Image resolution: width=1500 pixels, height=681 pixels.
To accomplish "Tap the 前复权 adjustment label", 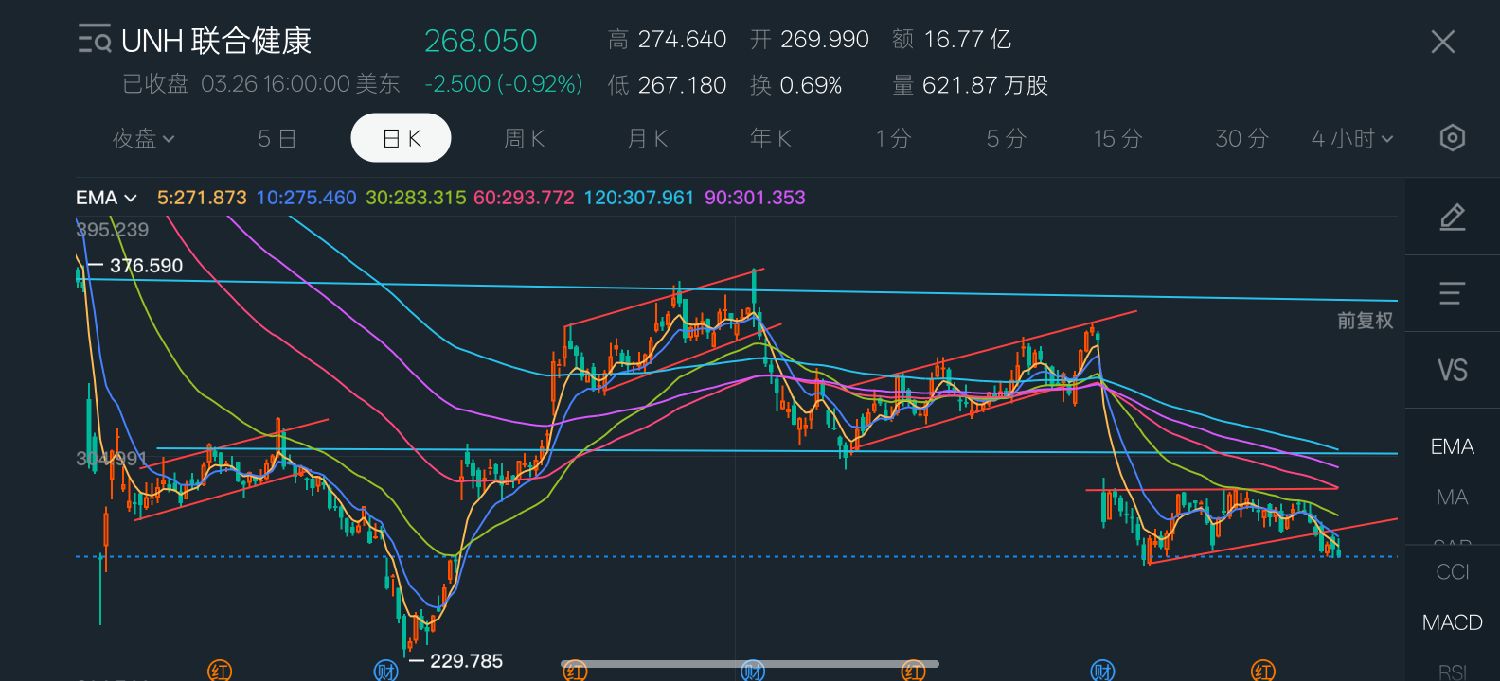I will point(1365,320).
